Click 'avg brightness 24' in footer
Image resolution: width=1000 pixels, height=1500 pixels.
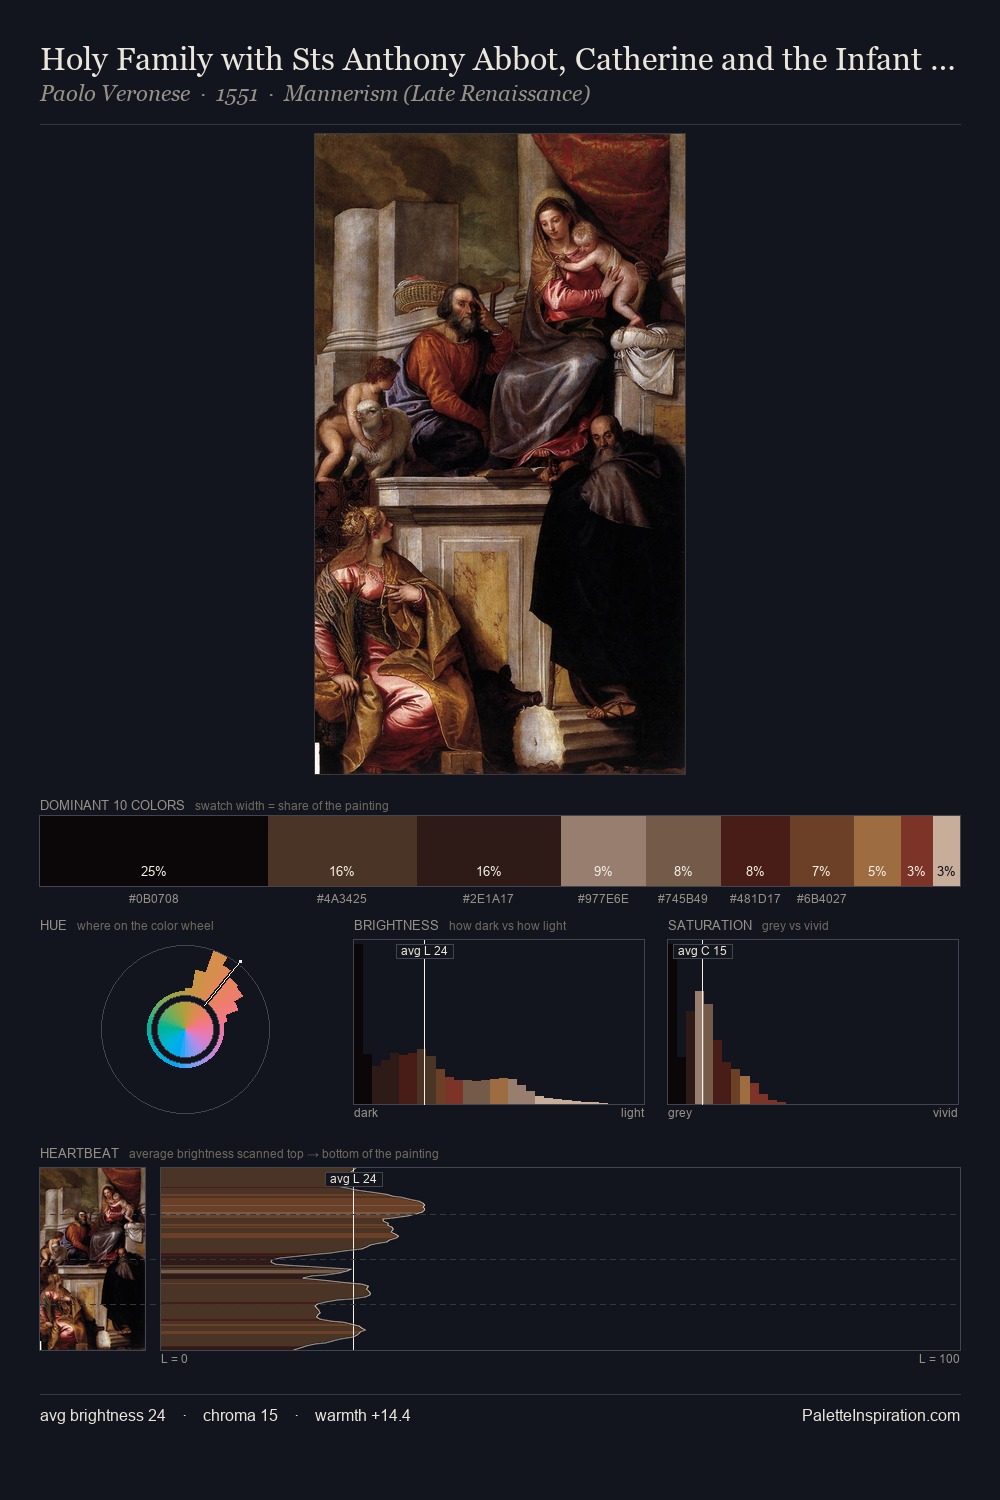(x=103, y=1415)
